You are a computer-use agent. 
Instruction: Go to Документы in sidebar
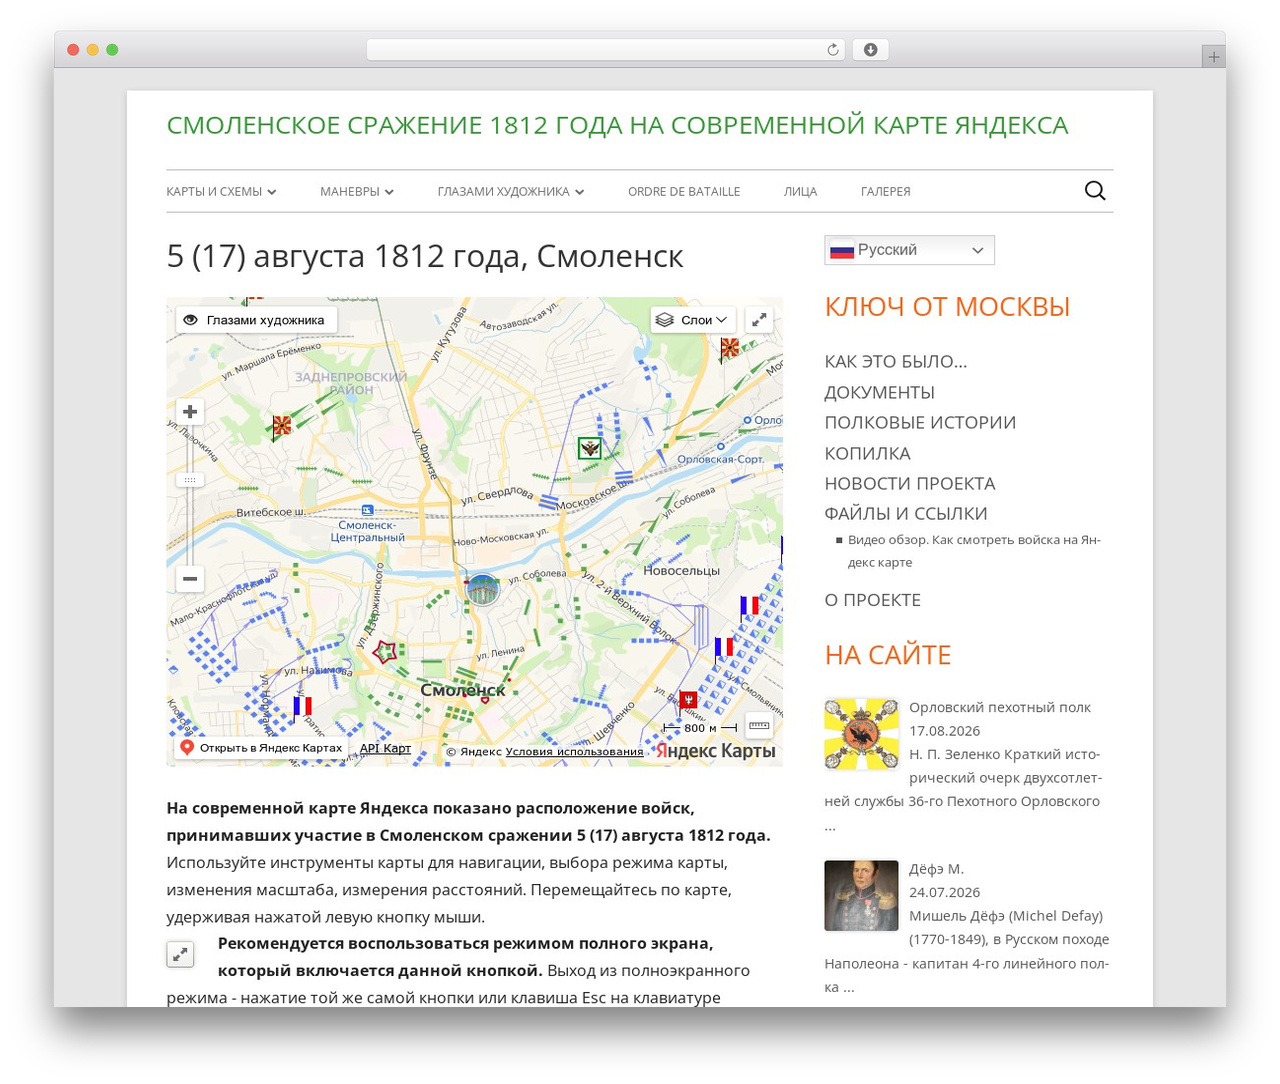879,392
